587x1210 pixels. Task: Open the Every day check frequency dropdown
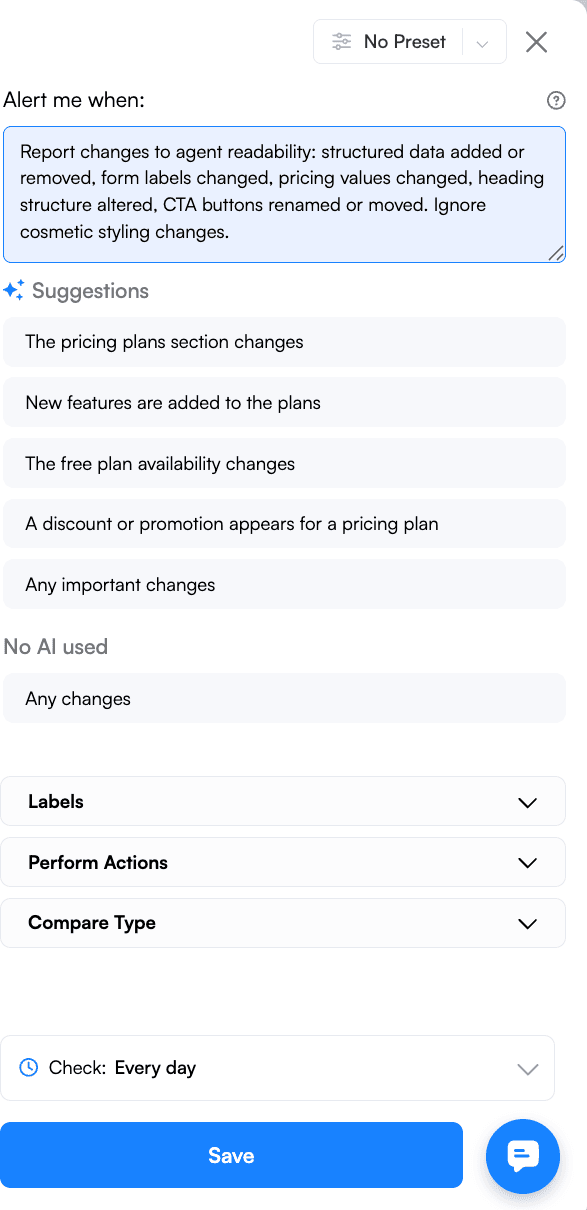[x=527, y=1068]
